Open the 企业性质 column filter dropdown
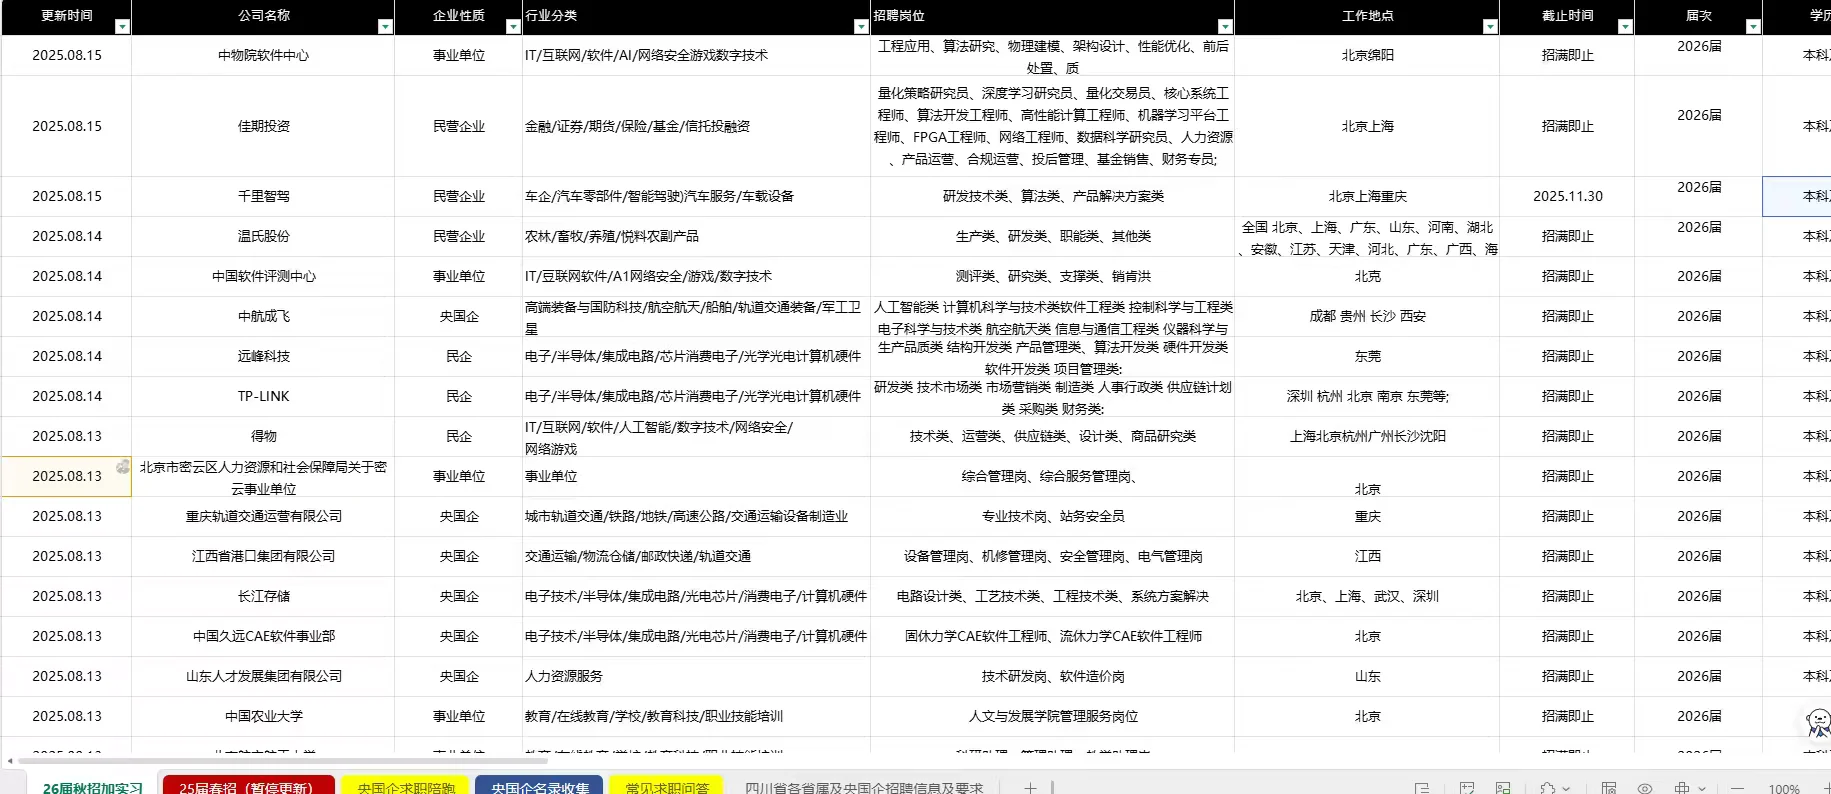1831x794 pixels. click(x=513, y=27)
